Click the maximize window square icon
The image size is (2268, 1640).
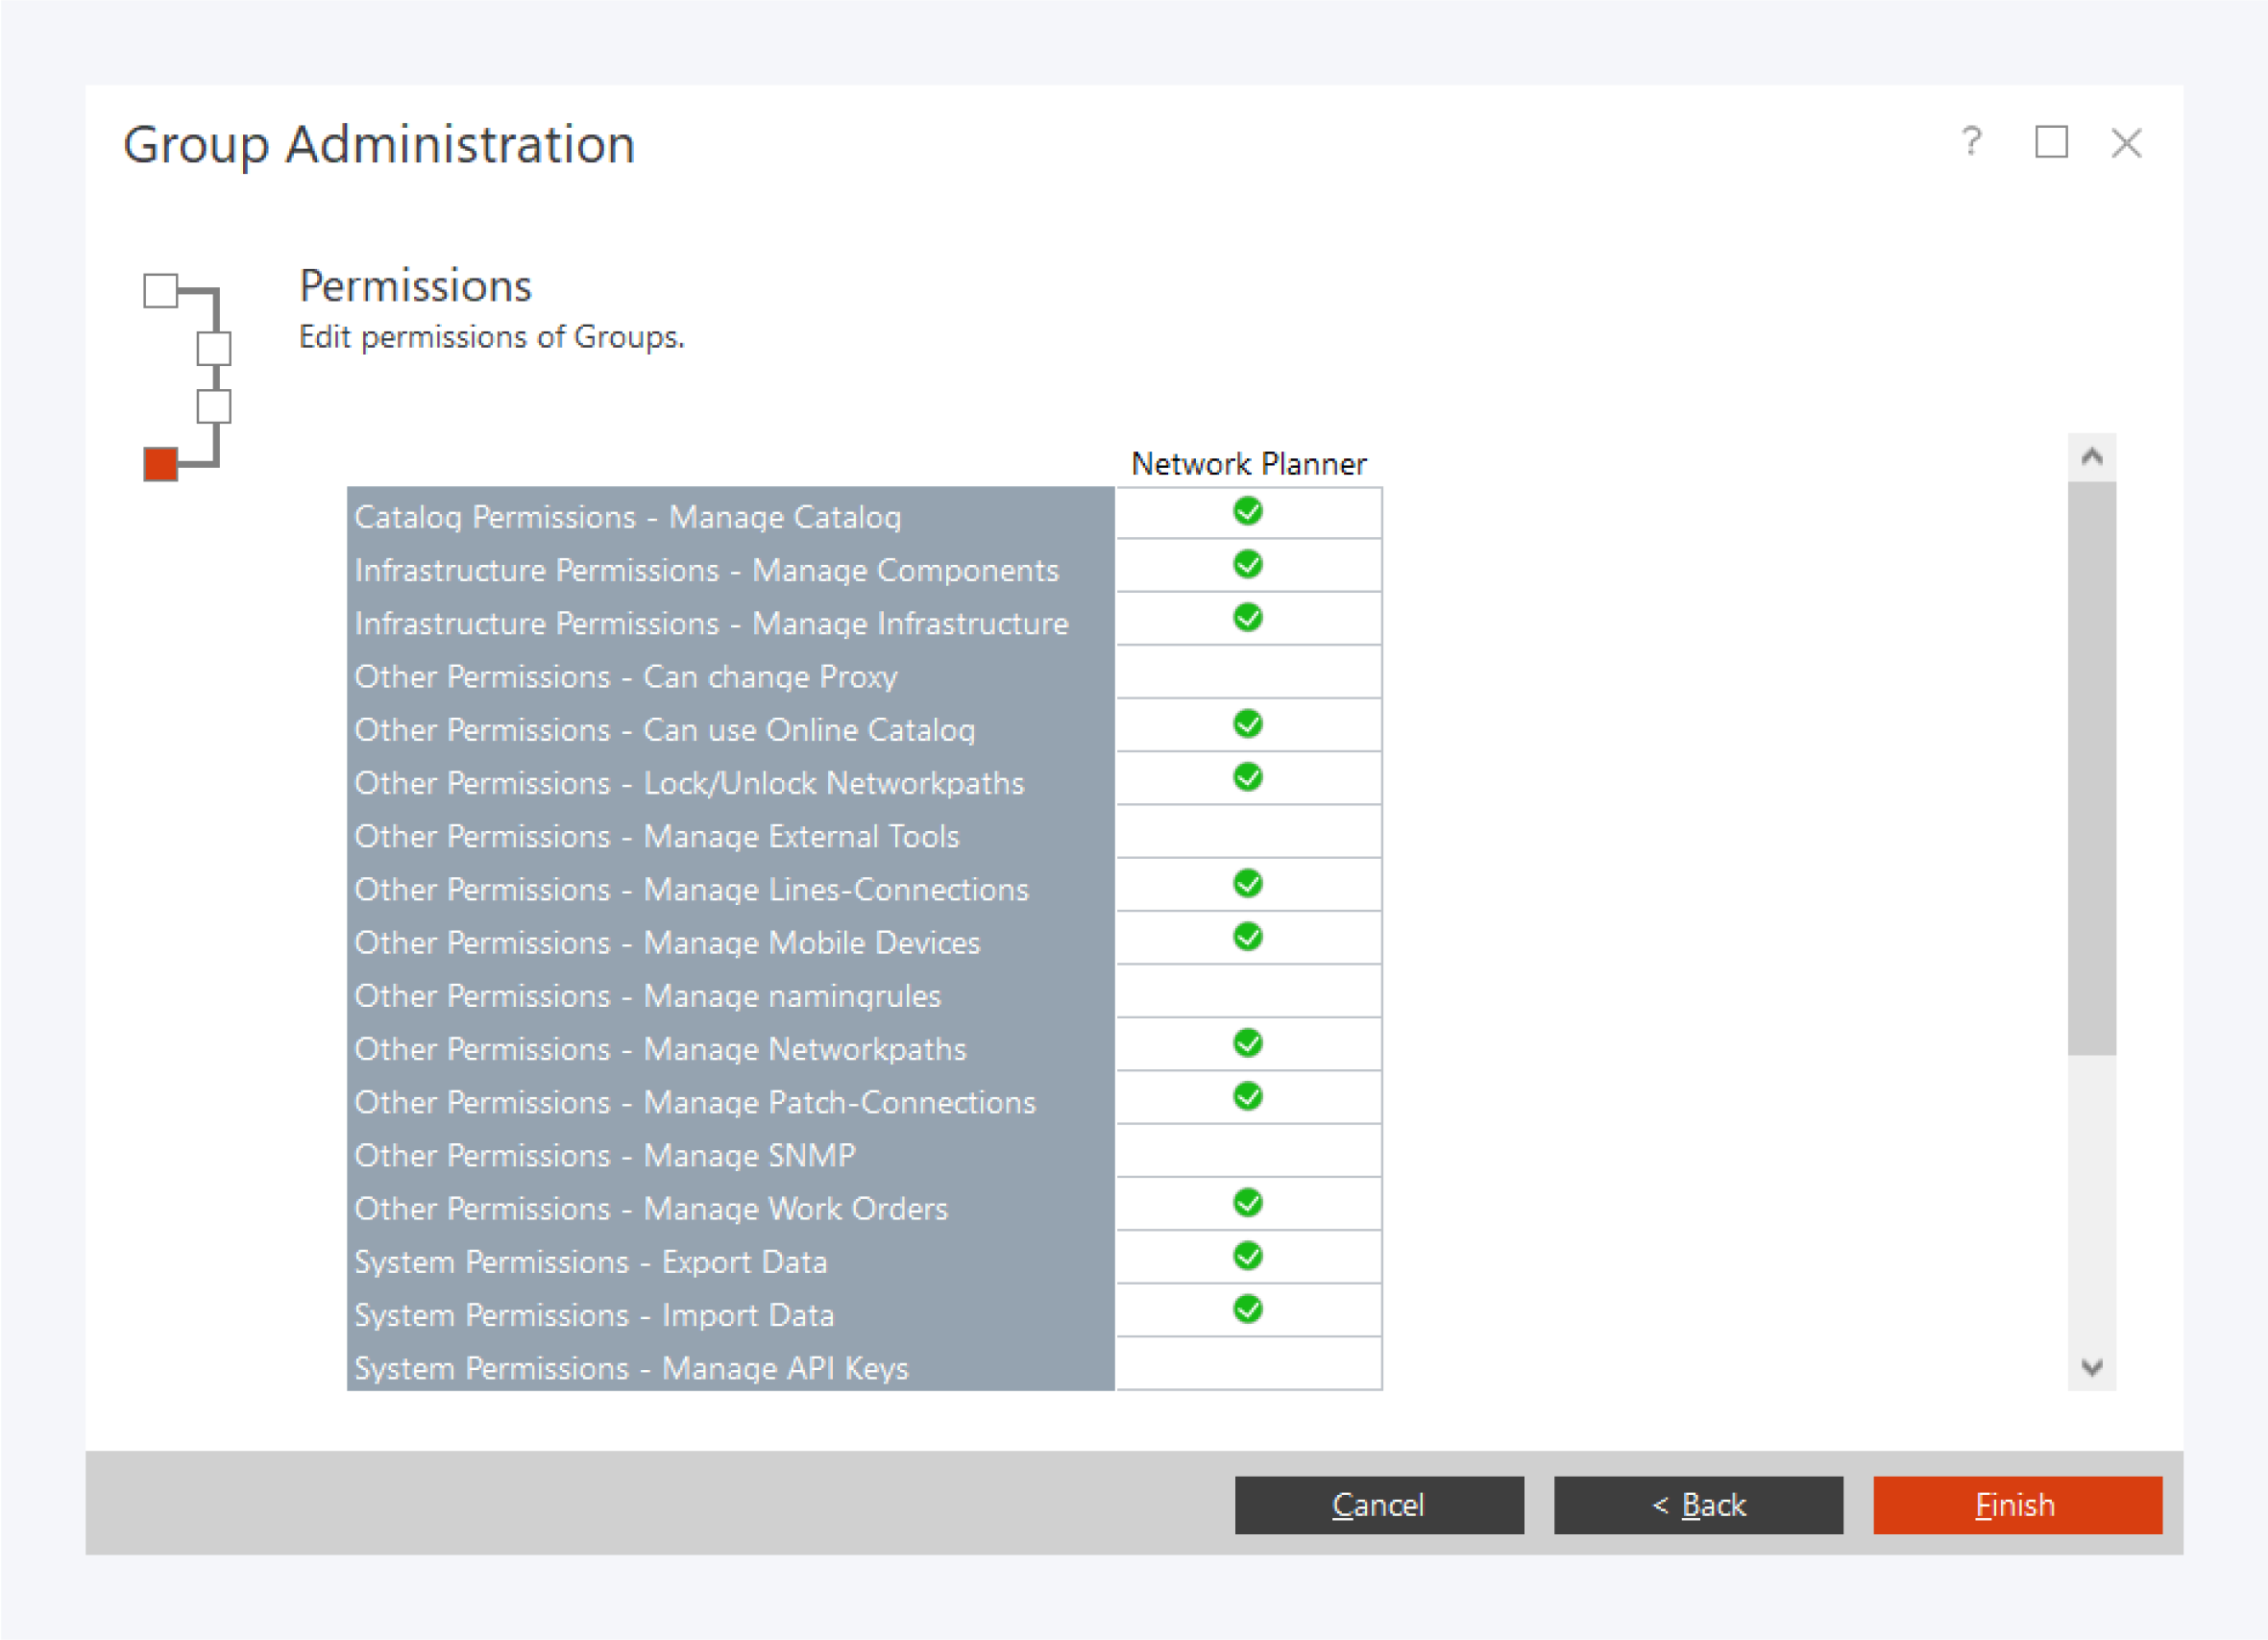click(2051, 142)
